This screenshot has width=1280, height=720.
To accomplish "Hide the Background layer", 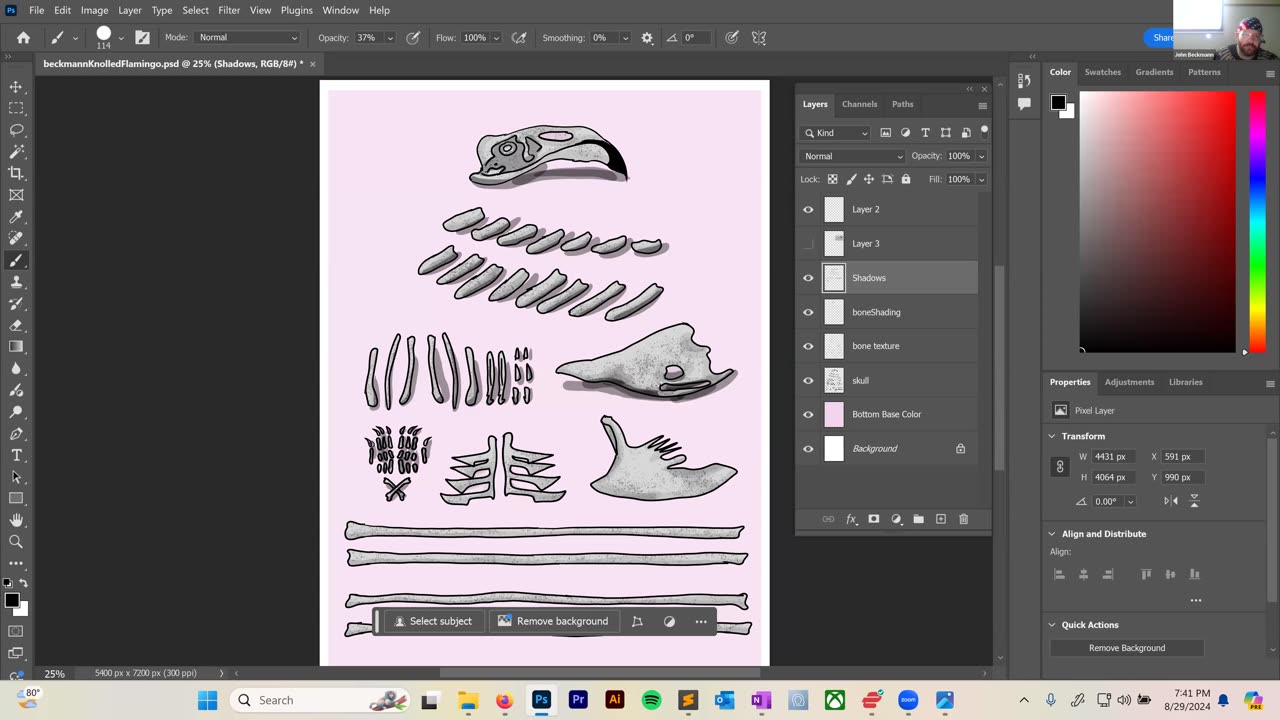I will (x=808, y=449).
